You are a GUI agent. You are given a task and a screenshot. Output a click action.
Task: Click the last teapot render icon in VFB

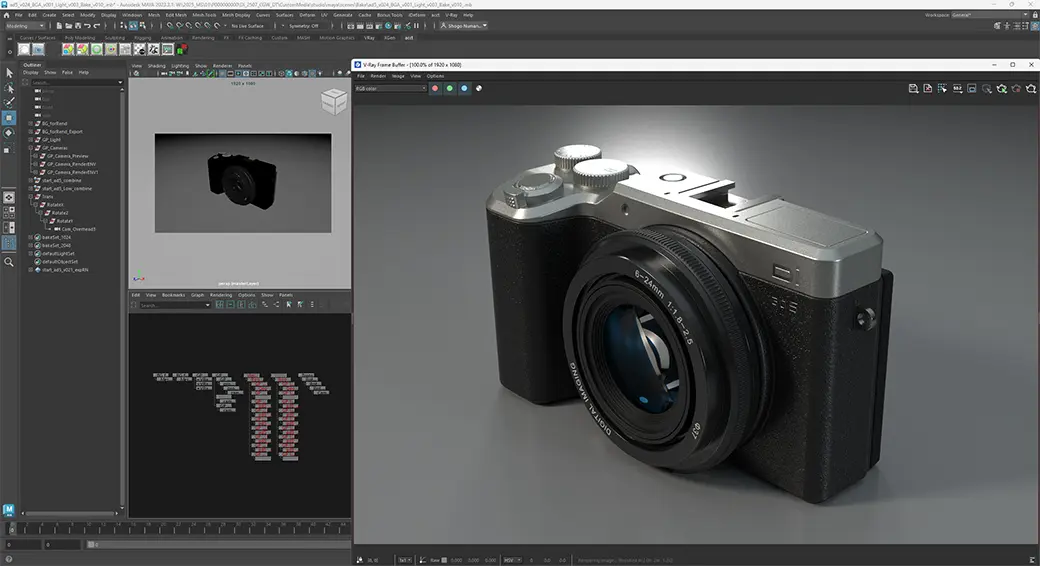tap(1031, 88)
